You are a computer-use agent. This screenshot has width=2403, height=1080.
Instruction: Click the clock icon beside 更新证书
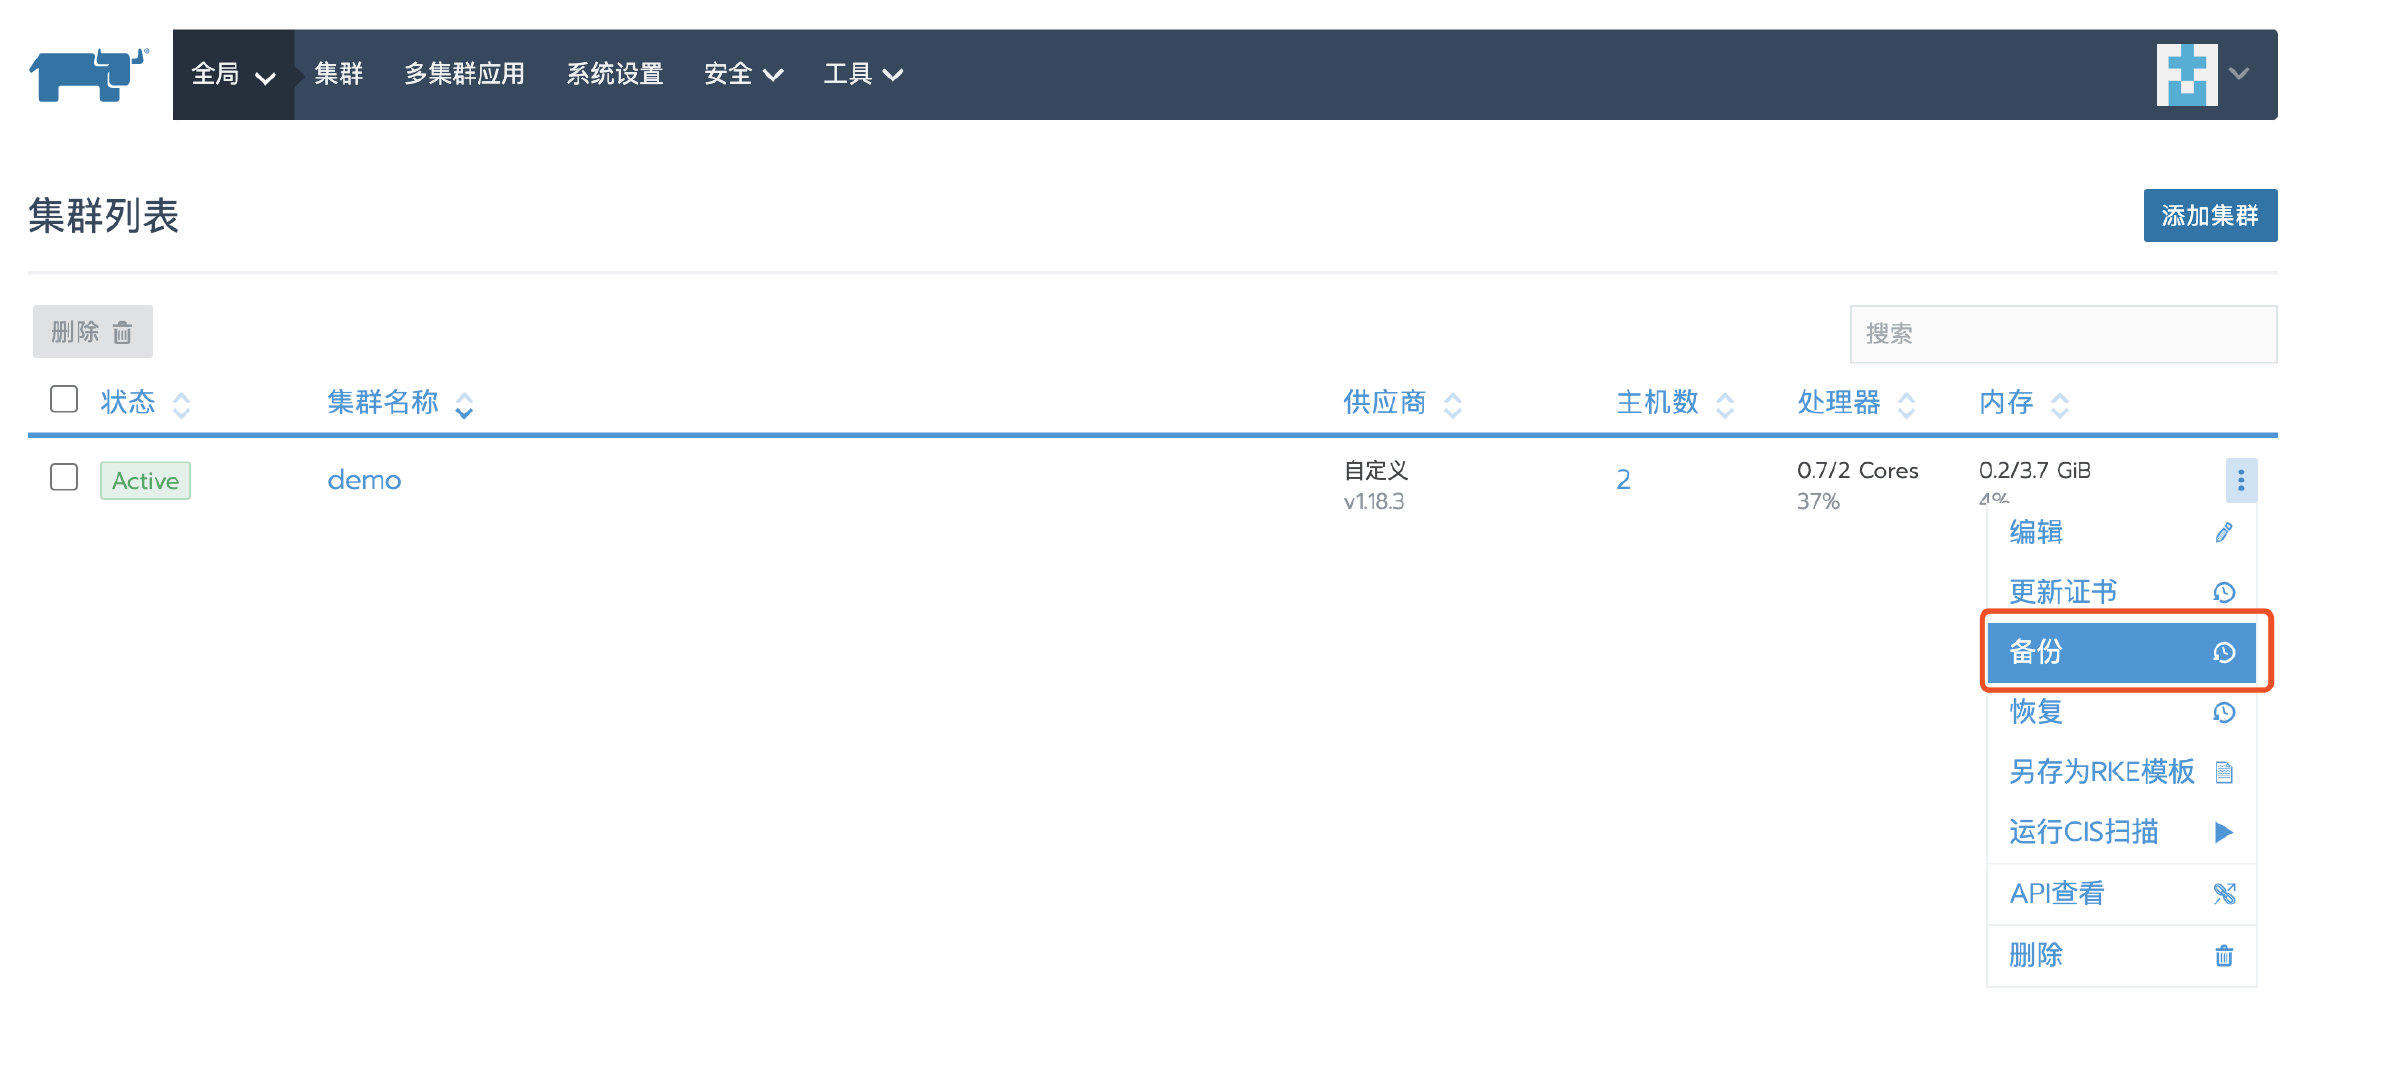tap(2223, 592)
